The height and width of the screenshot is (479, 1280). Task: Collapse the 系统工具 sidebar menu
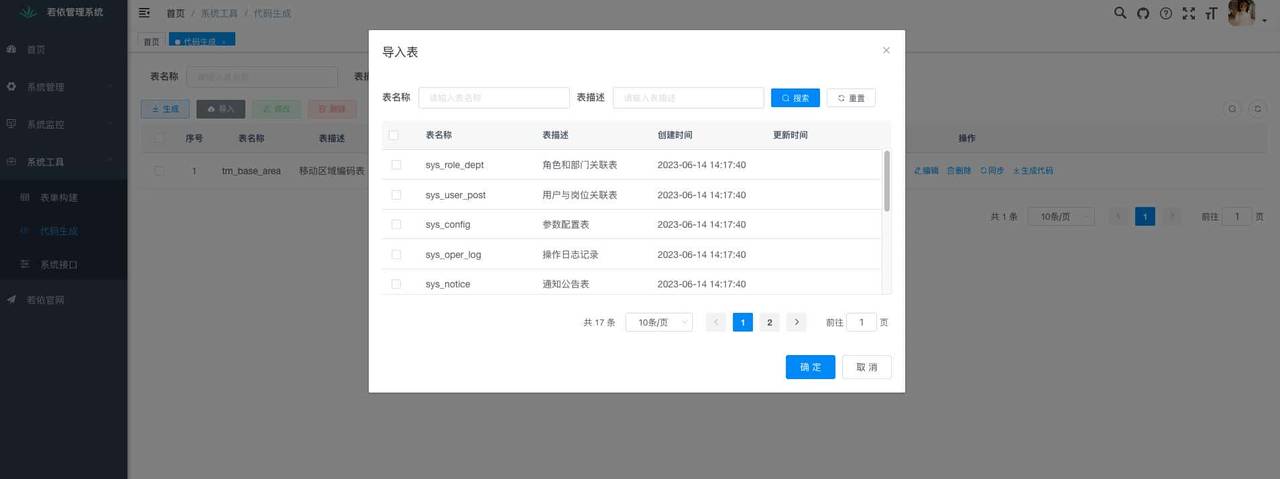[64, 161]
